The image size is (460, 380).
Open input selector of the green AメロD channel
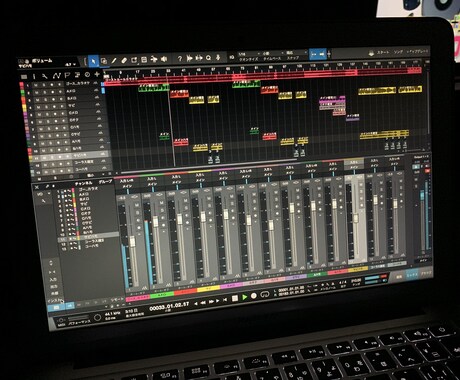pos(152,180)
